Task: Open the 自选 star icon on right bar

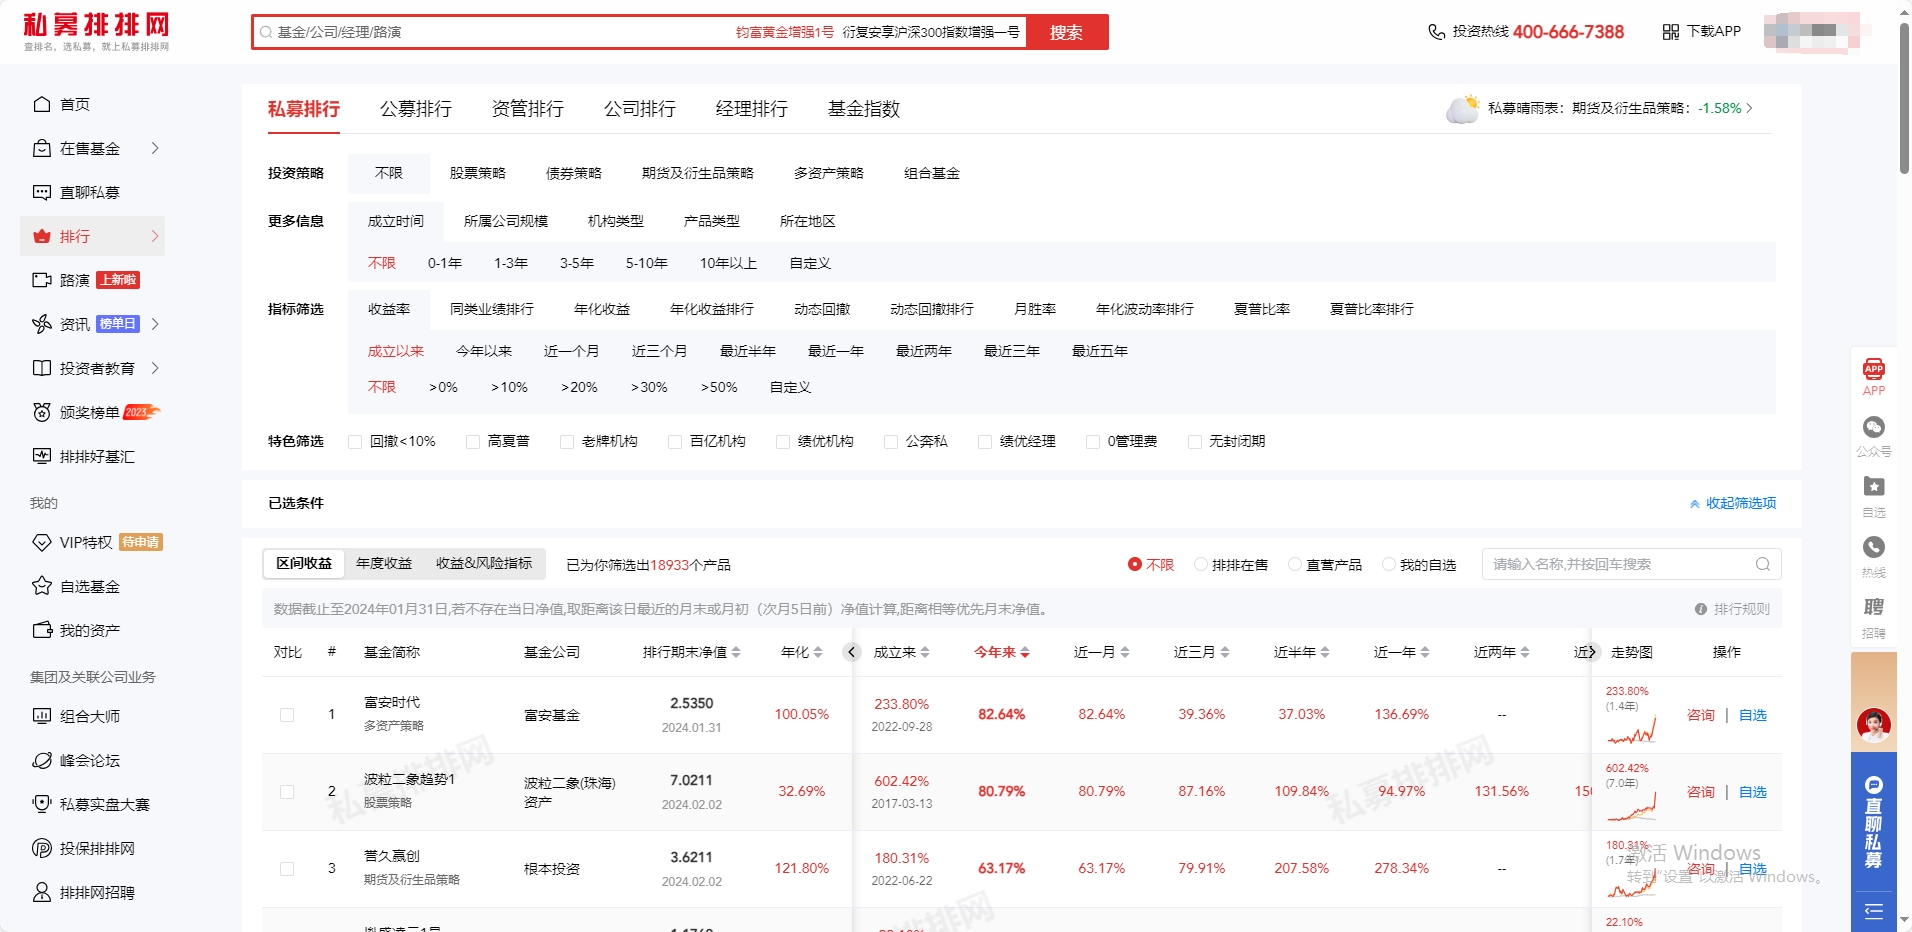Action: [1874, 487]
